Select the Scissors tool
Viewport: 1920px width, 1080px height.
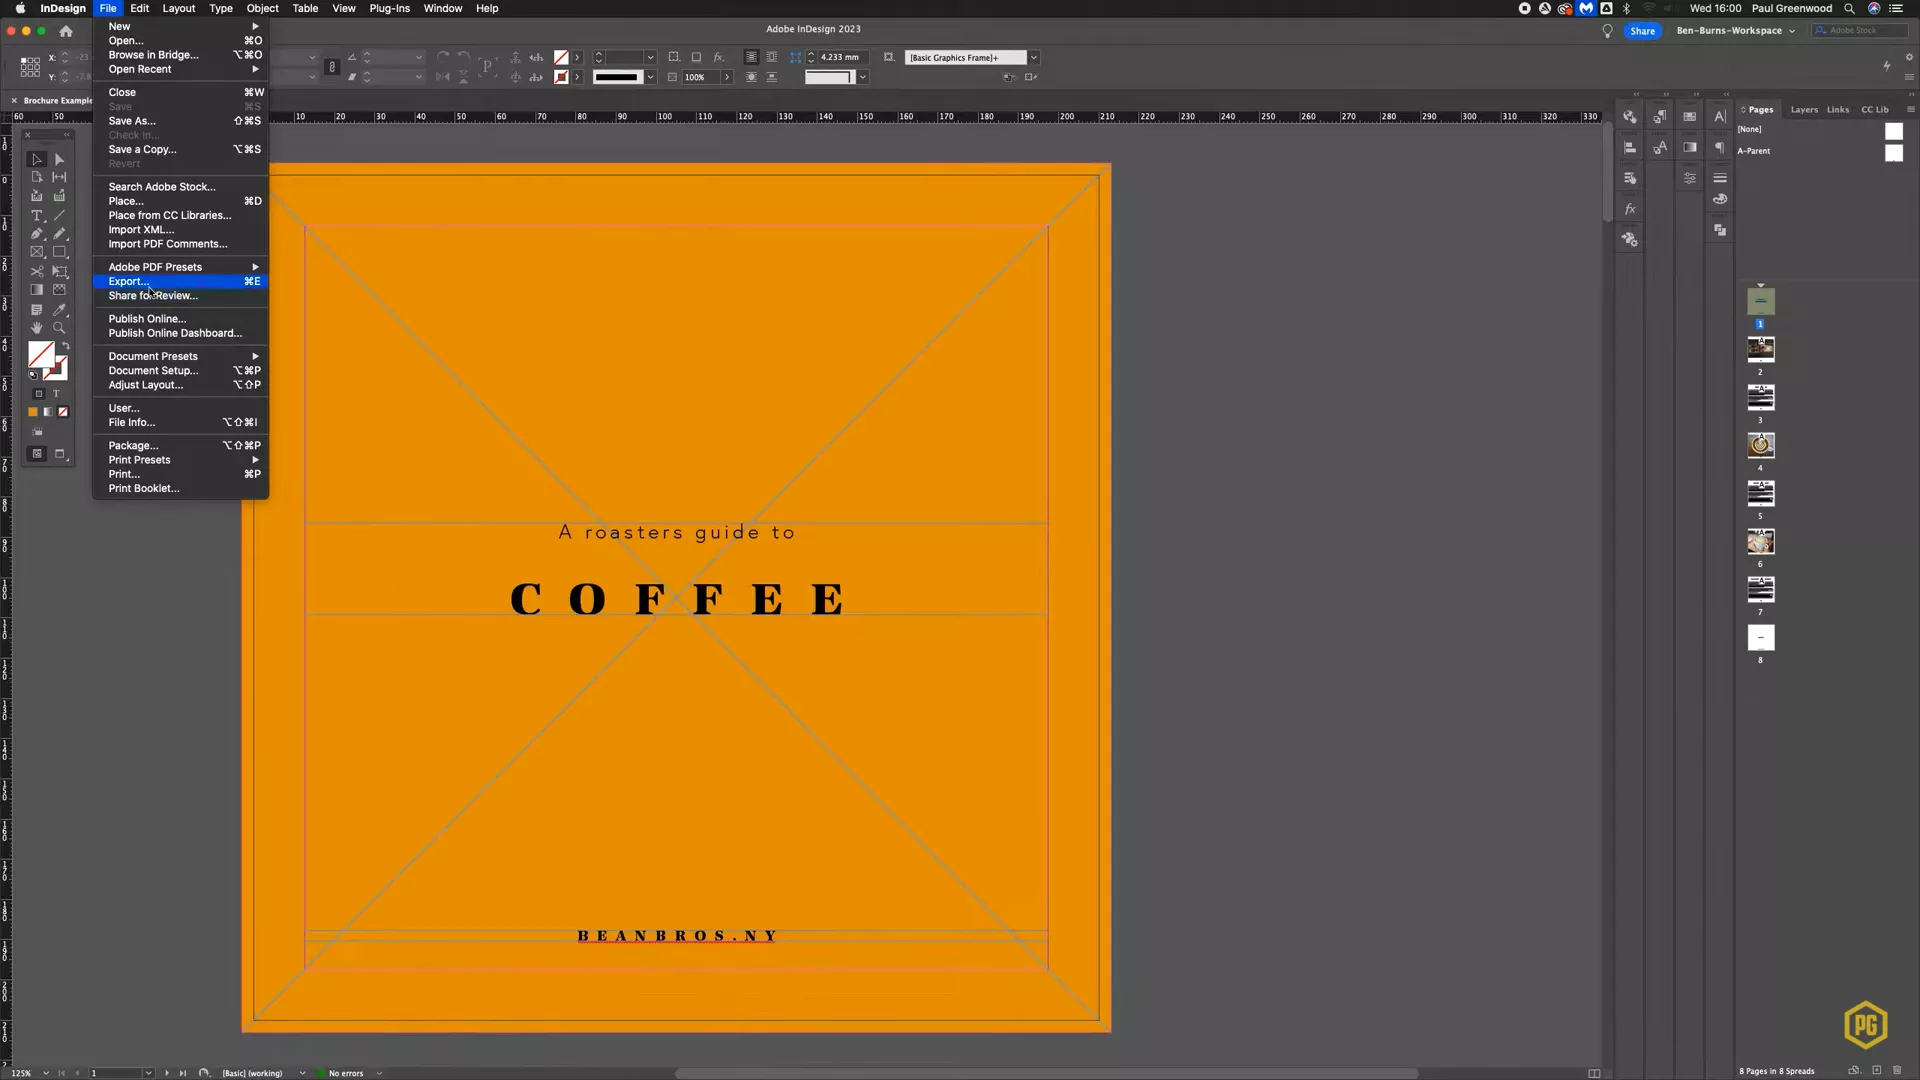(x=37, y=273)
